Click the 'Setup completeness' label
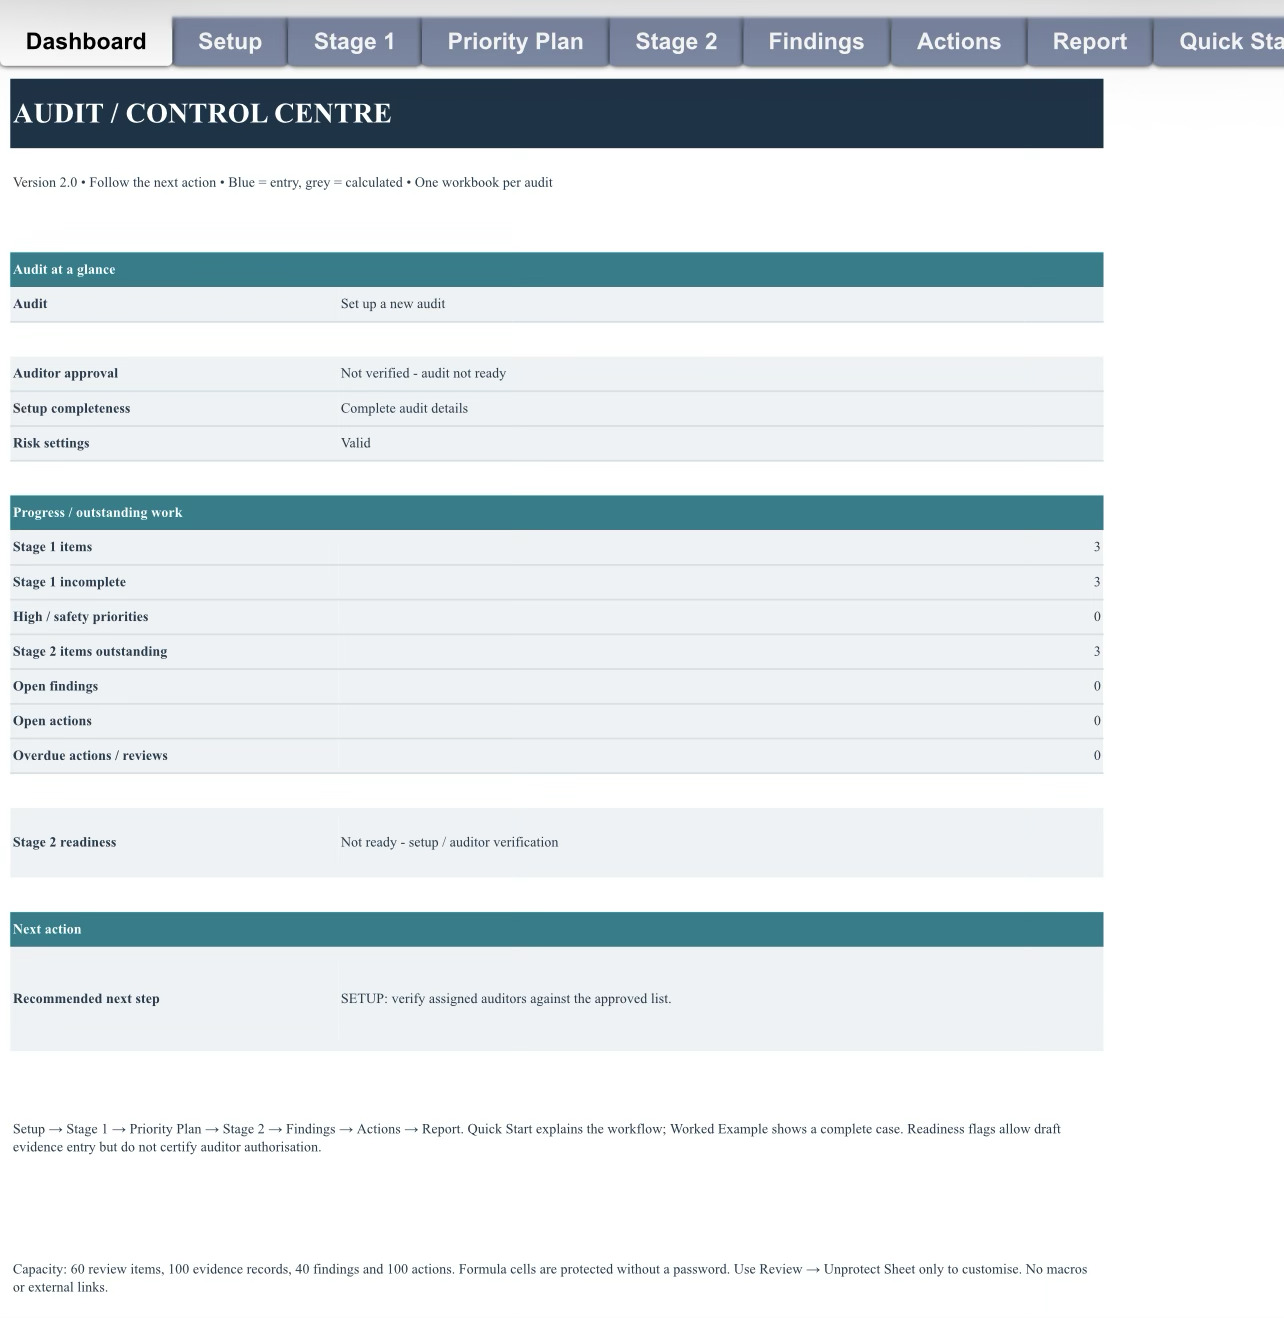The image size is (1284, 1318). (x=72, y=408)
